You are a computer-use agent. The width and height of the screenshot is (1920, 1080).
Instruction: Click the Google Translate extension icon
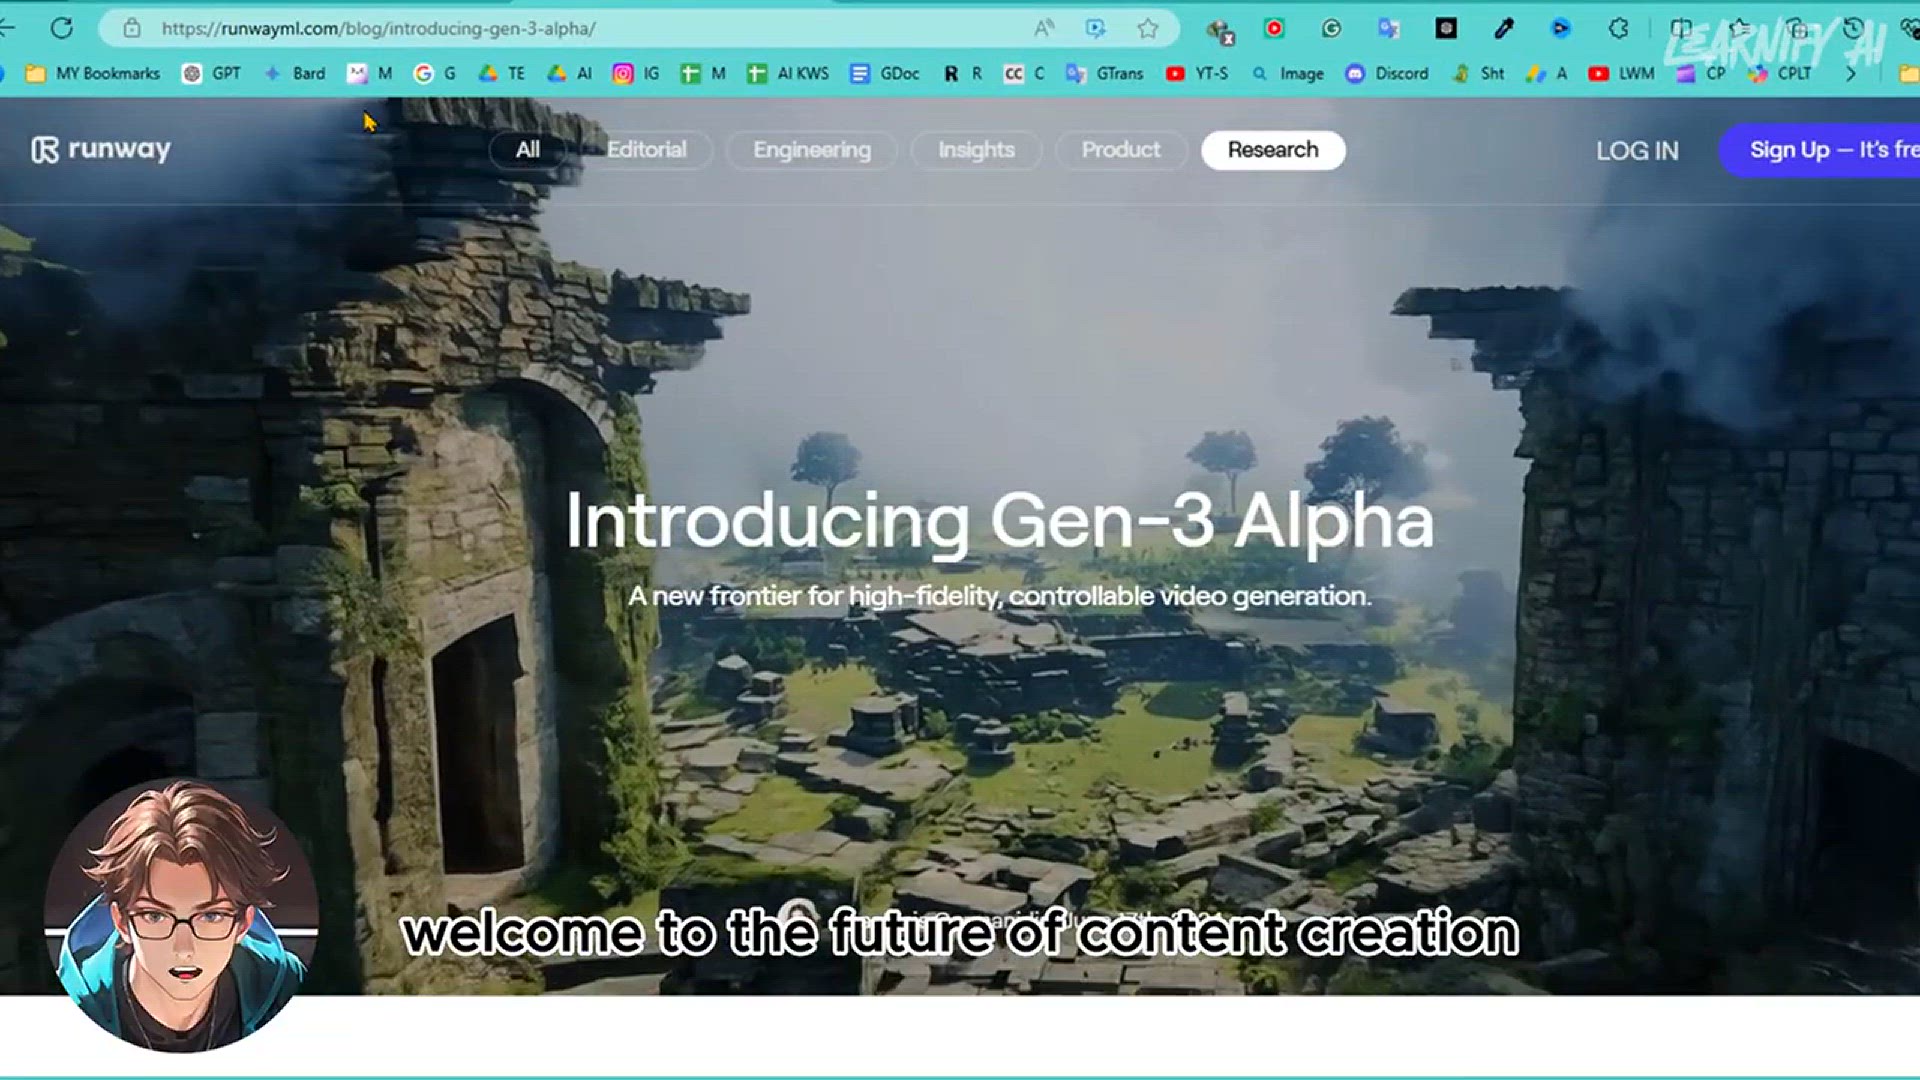pos(1388,28)
